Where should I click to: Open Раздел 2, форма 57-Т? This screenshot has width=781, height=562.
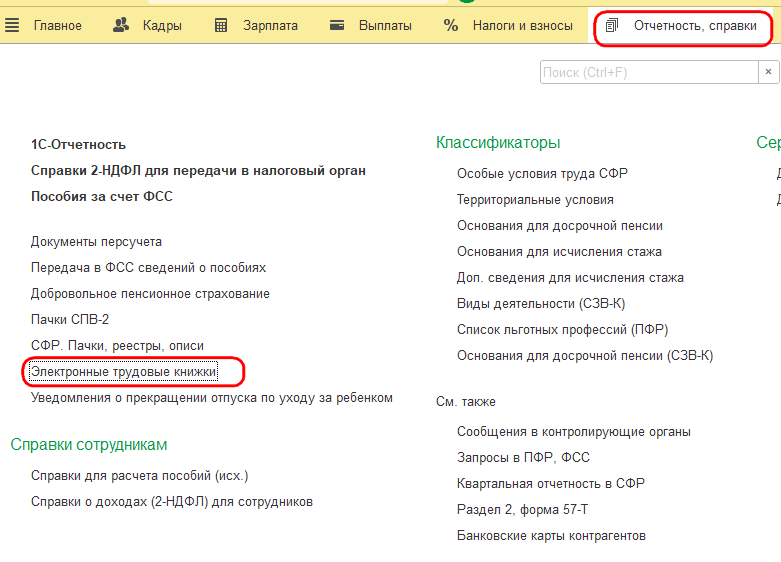(522, 510)
